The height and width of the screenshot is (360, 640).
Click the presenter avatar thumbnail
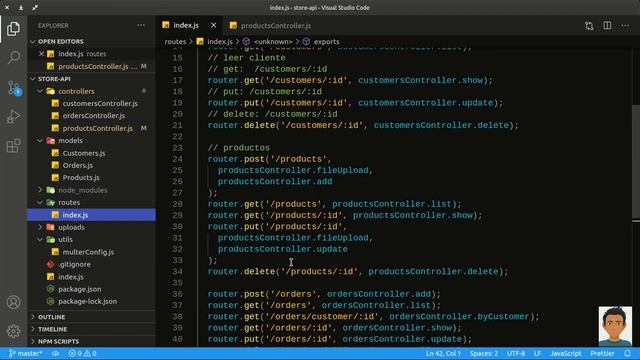[x=615, y=327]
